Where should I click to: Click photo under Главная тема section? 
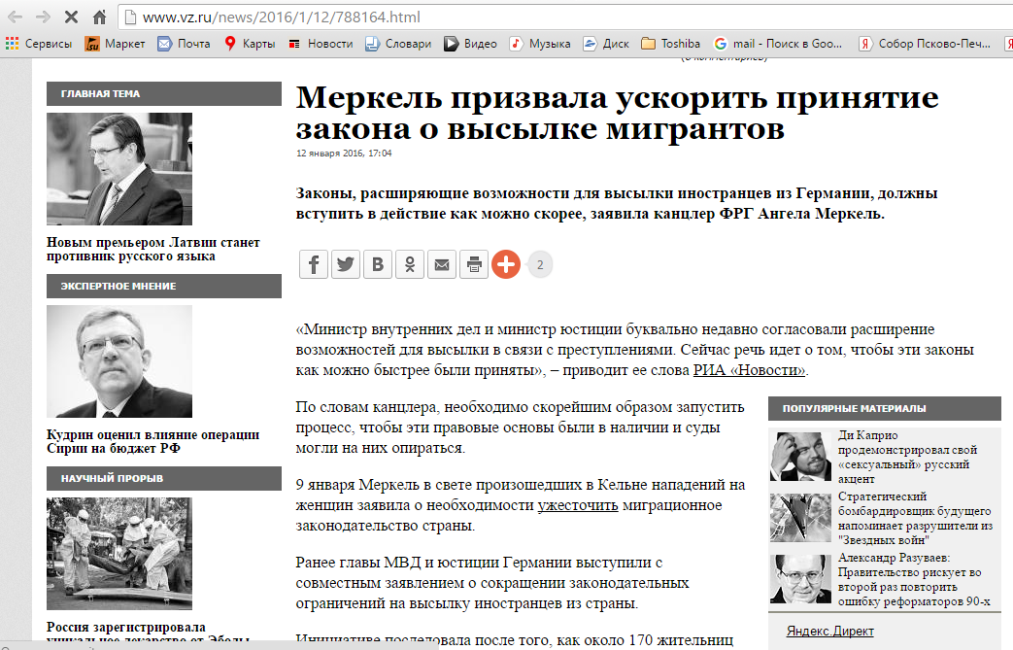pyautogui.click(x=120, y=169)
